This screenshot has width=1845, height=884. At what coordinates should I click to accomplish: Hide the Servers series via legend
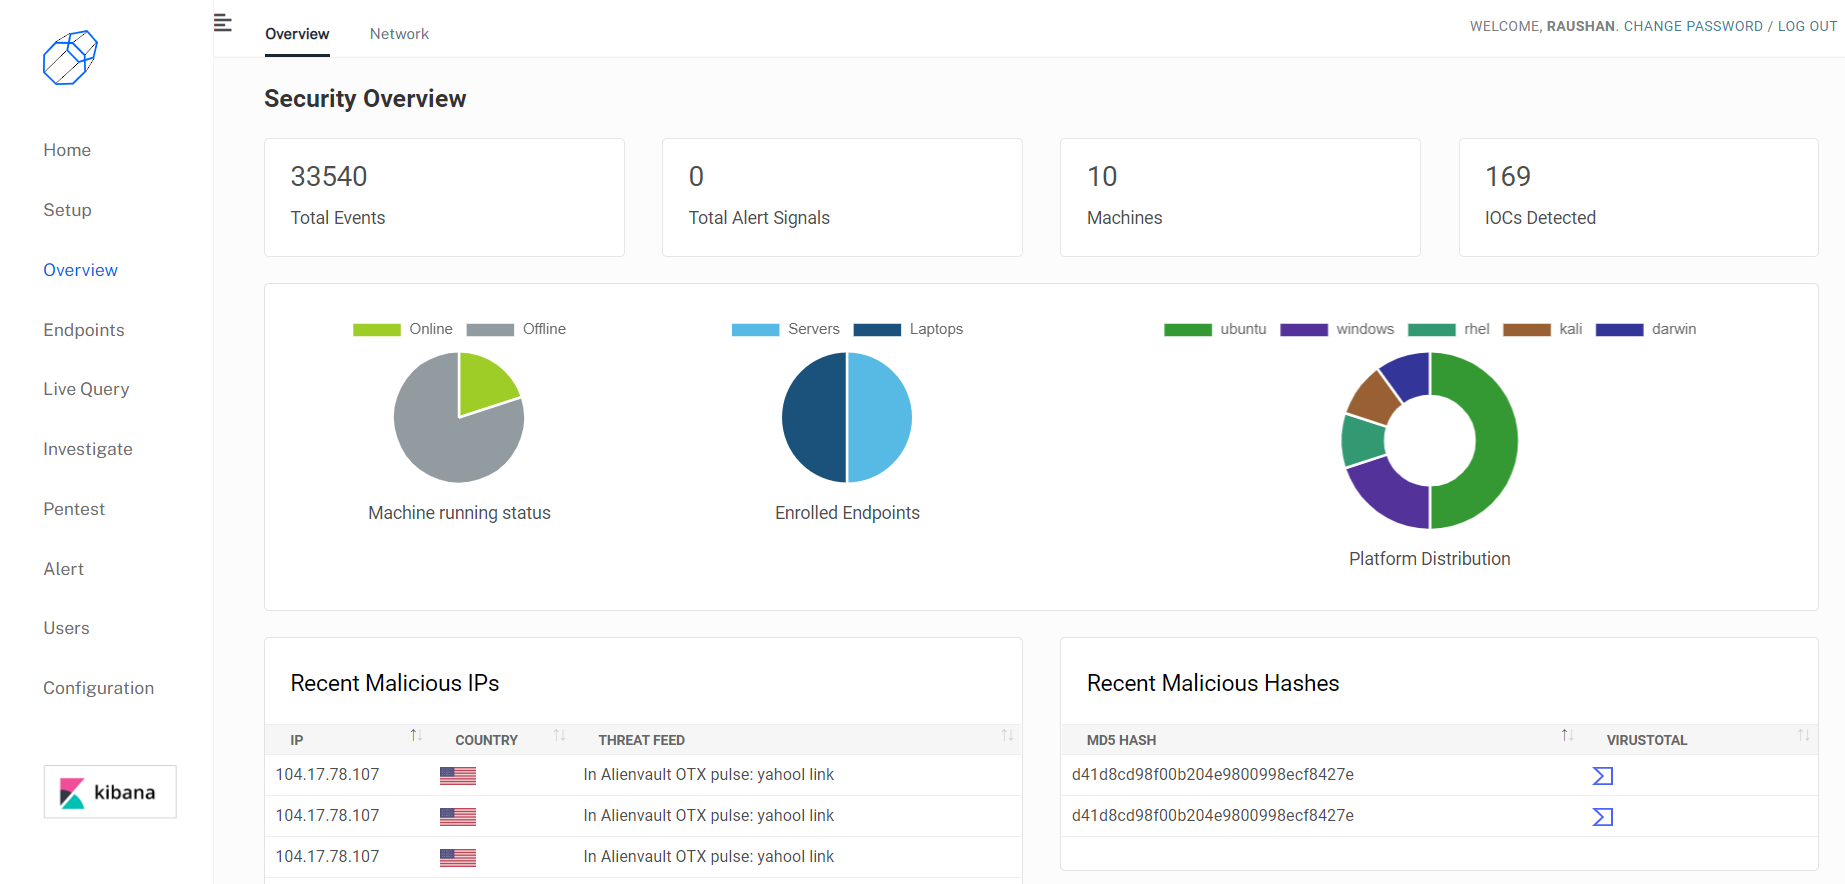tap(785, 329)
